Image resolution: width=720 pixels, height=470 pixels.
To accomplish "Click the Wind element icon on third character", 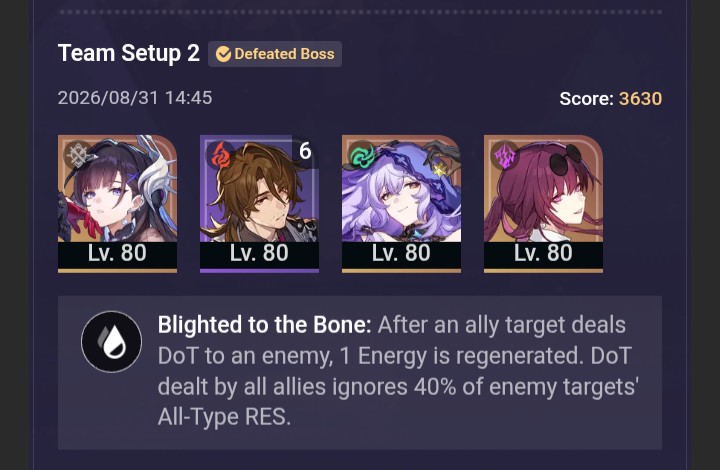I will 362,155.
